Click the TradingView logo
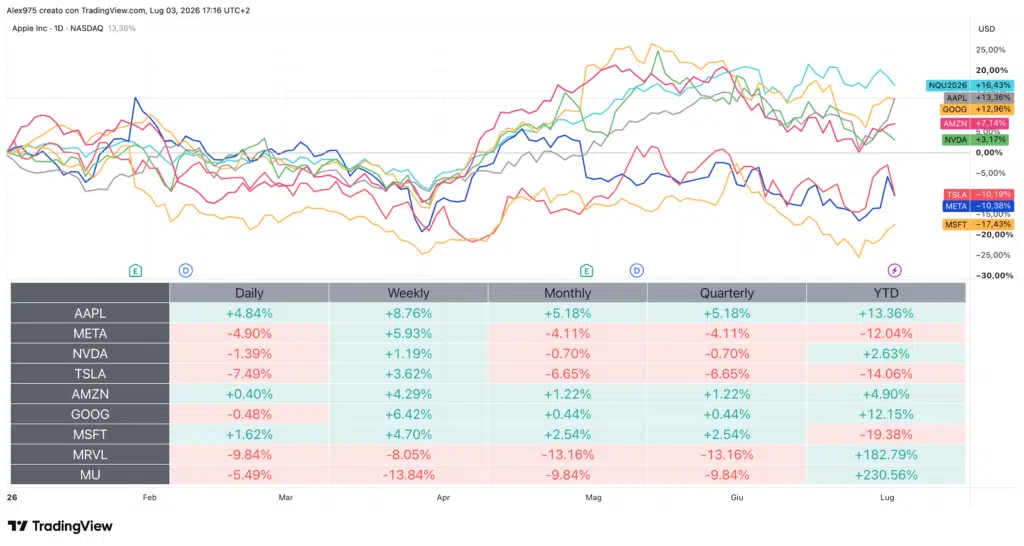1024x546 pixels. click(x=60, y=526)
